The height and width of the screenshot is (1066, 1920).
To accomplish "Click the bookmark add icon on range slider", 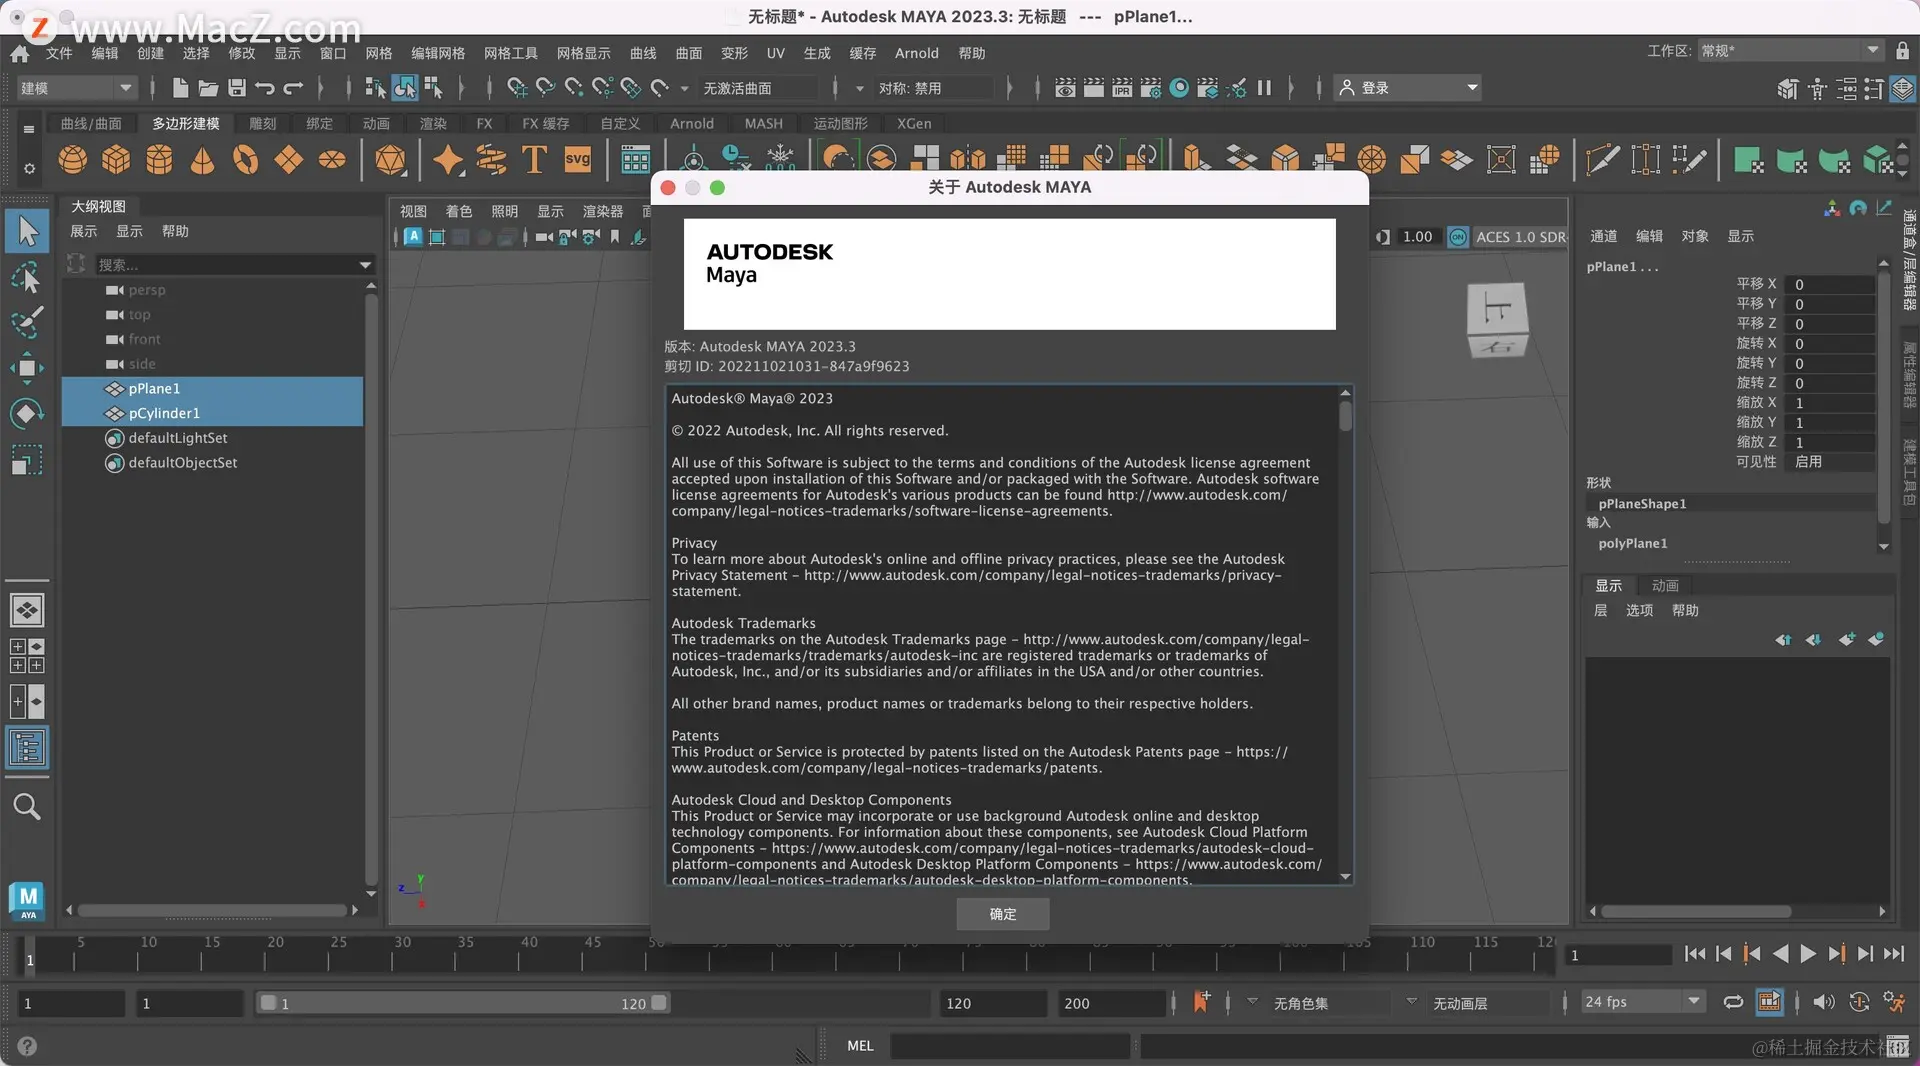I will coord(1201,1001).
